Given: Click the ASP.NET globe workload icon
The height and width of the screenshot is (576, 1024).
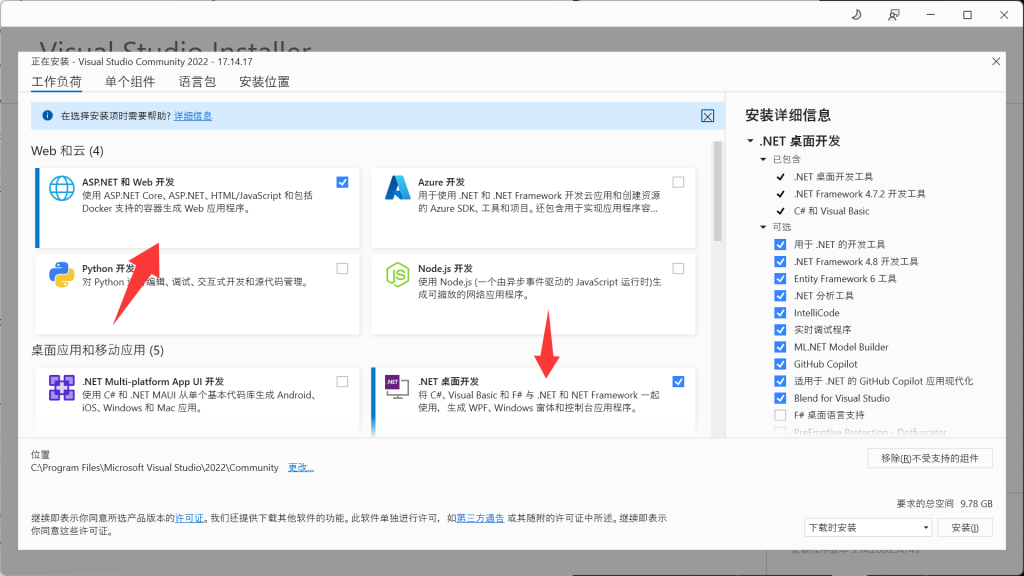Looking at the screenshot, I should pyautogui.click(x=62, y=188).
